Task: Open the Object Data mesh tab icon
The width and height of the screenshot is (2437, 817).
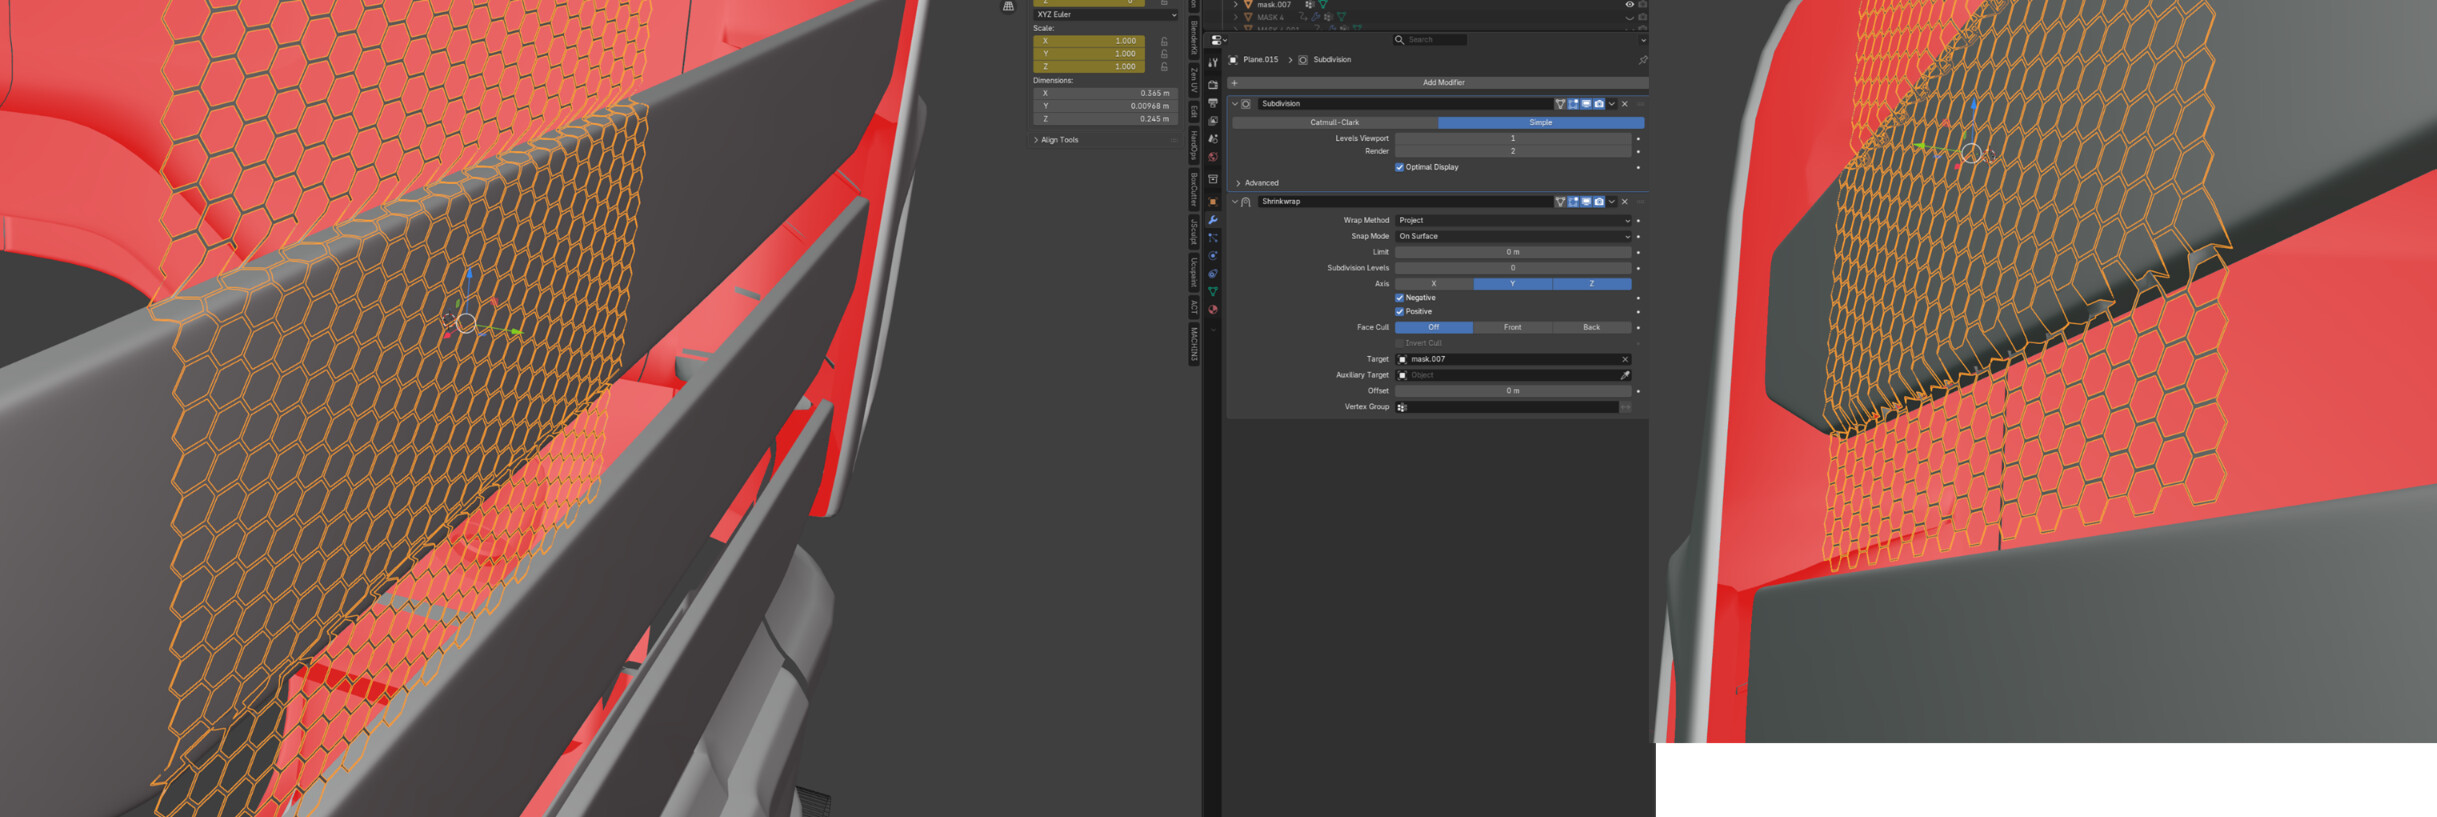Action: (1213, 291)
